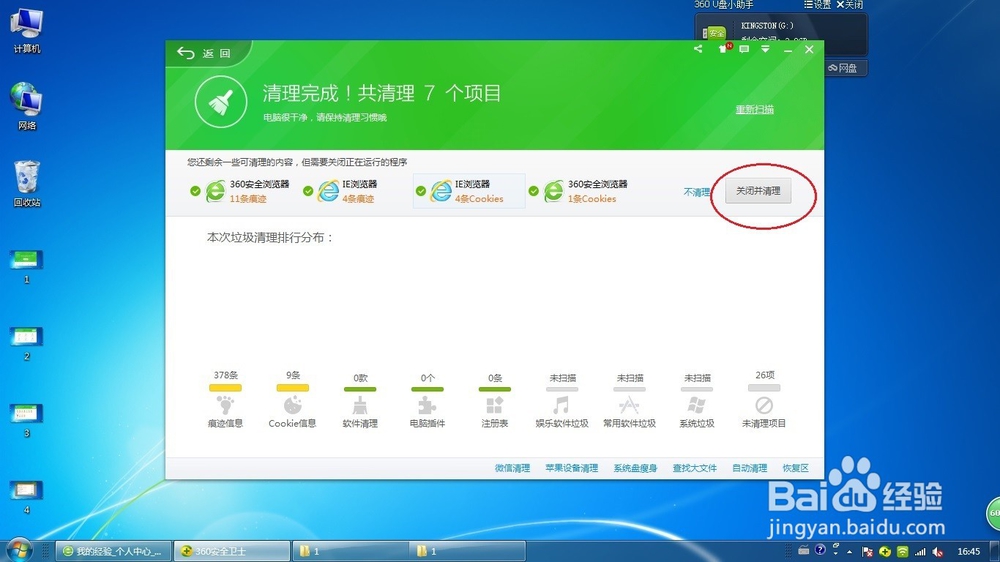Image resolution: width=1000 pixels, height=562 pixels.
Task: Click the 安全 USB drive icon
Action: click(x=714, y=33)
